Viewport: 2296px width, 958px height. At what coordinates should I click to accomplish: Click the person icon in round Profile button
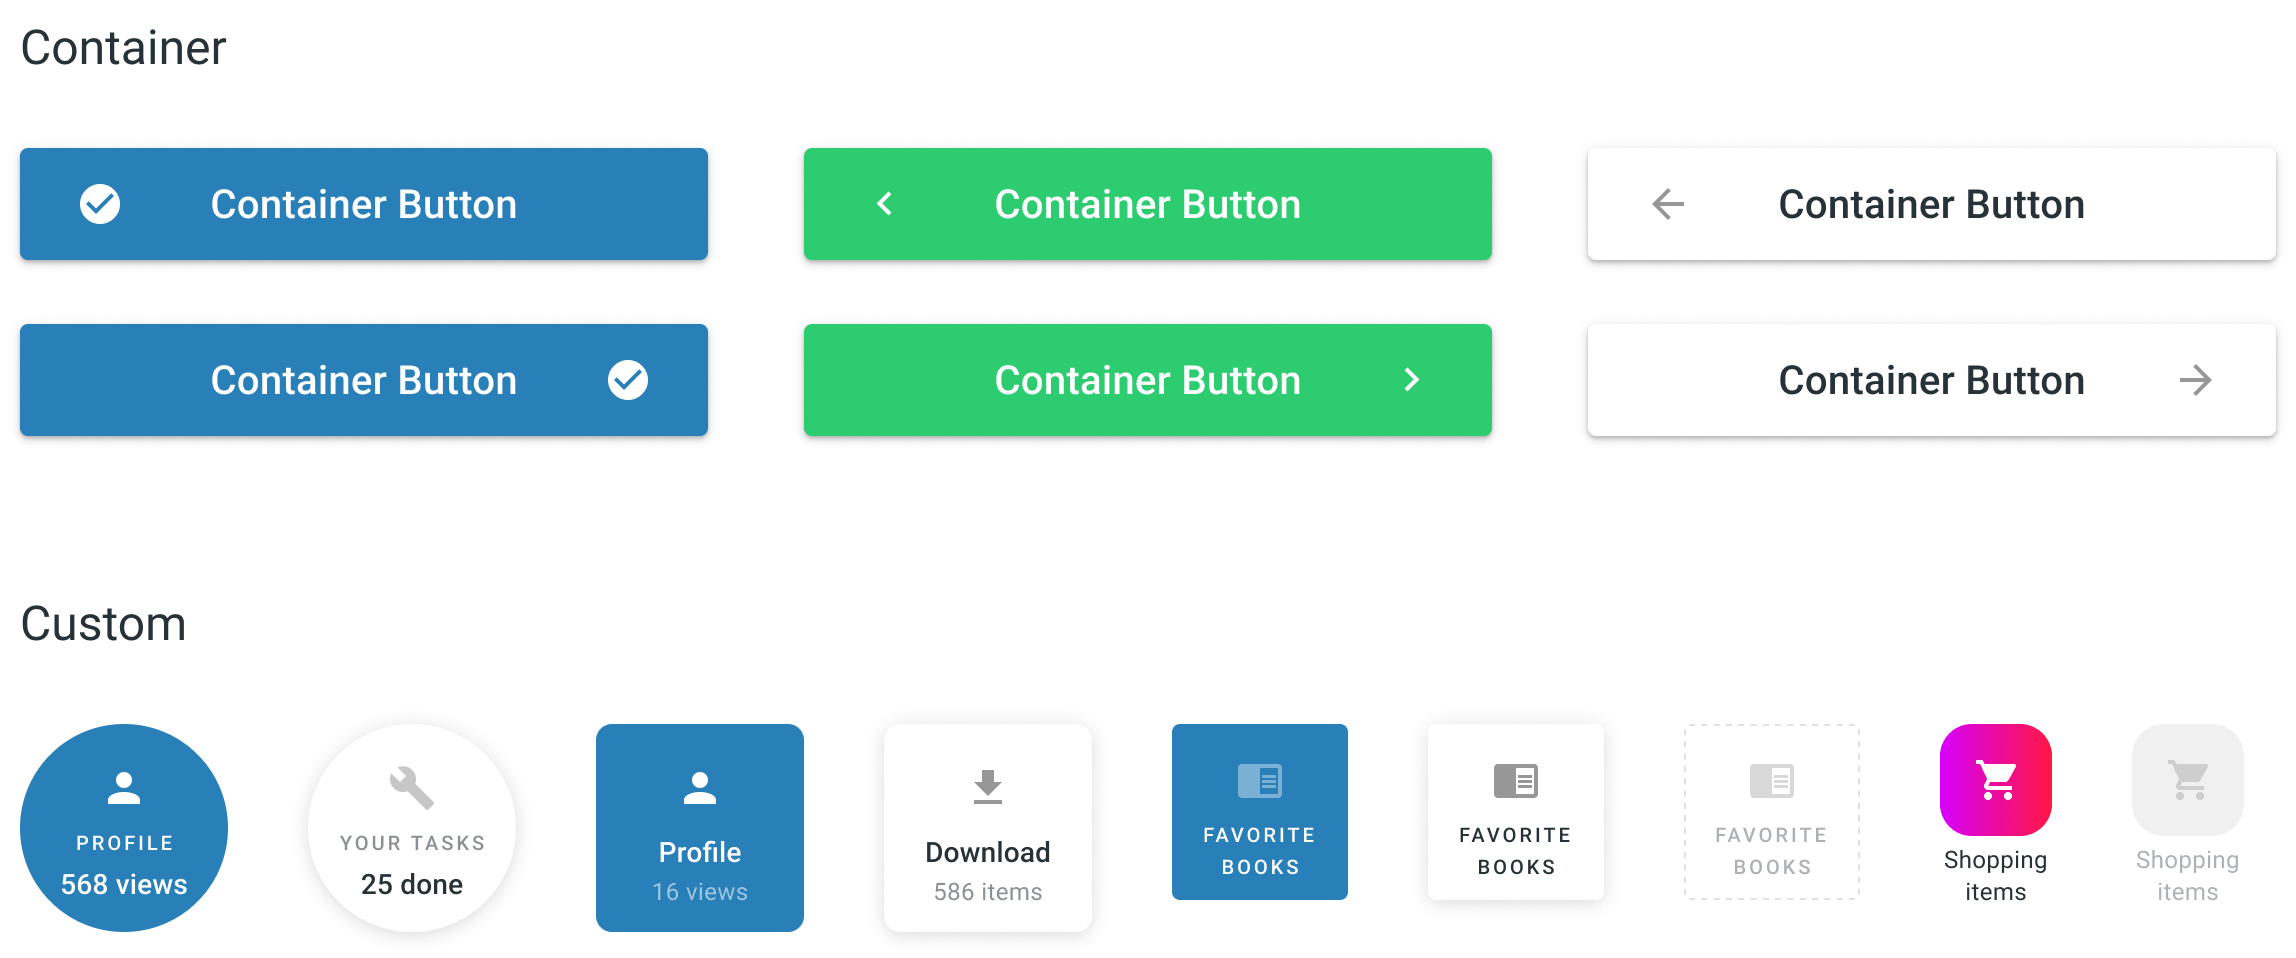[x=124, y=788]
